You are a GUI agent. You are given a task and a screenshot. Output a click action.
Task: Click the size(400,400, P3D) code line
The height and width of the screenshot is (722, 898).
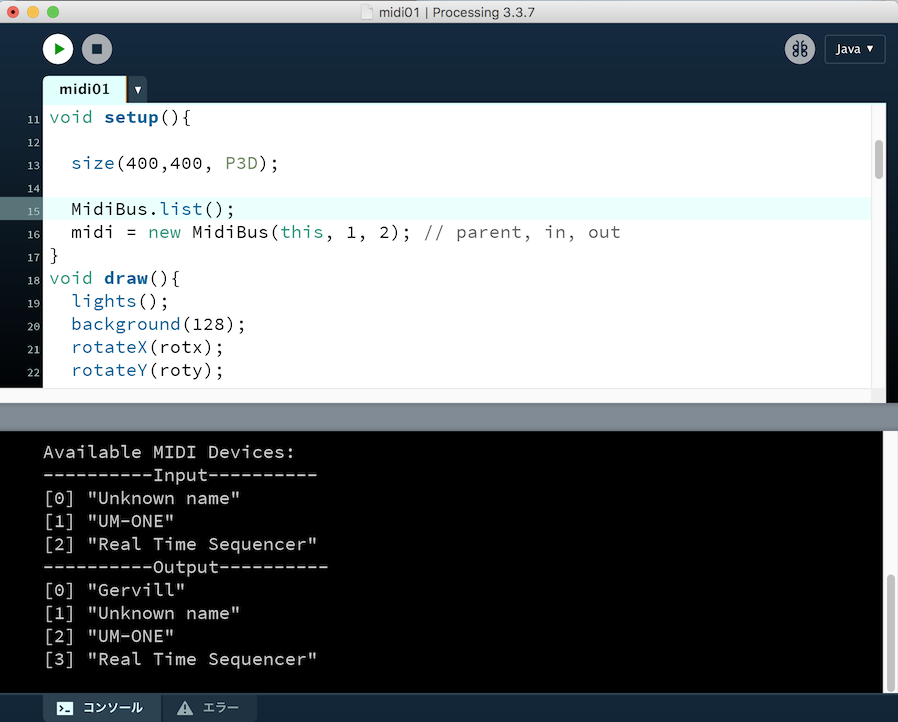[x=174, y=163]
